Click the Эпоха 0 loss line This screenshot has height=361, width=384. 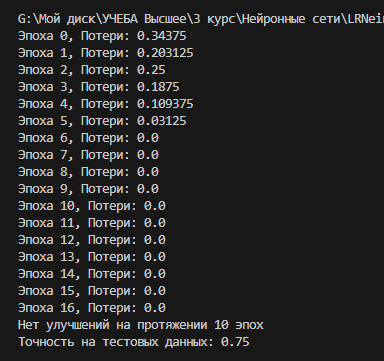click(x=102, y=36)
